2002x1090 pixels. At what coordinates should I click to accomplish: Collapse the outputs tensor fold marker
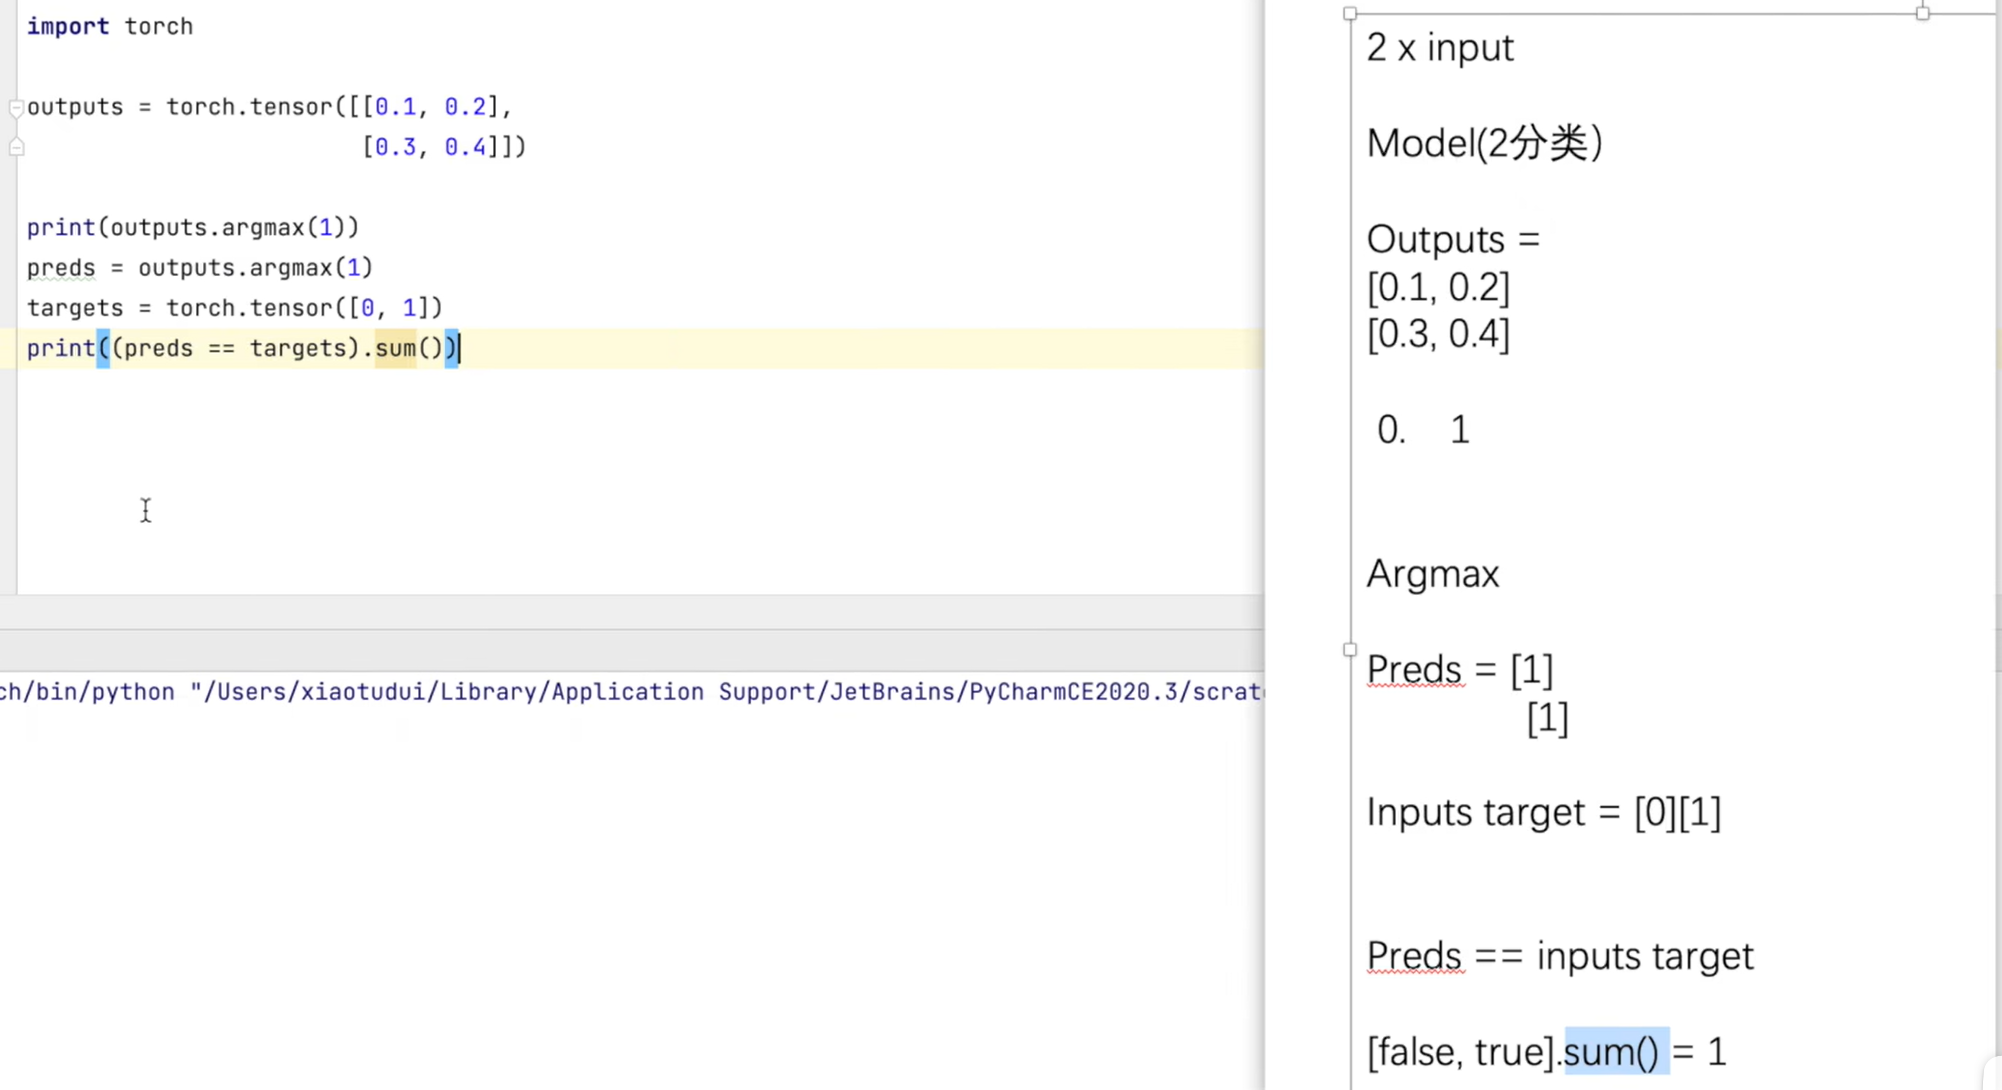pos(15,107)
